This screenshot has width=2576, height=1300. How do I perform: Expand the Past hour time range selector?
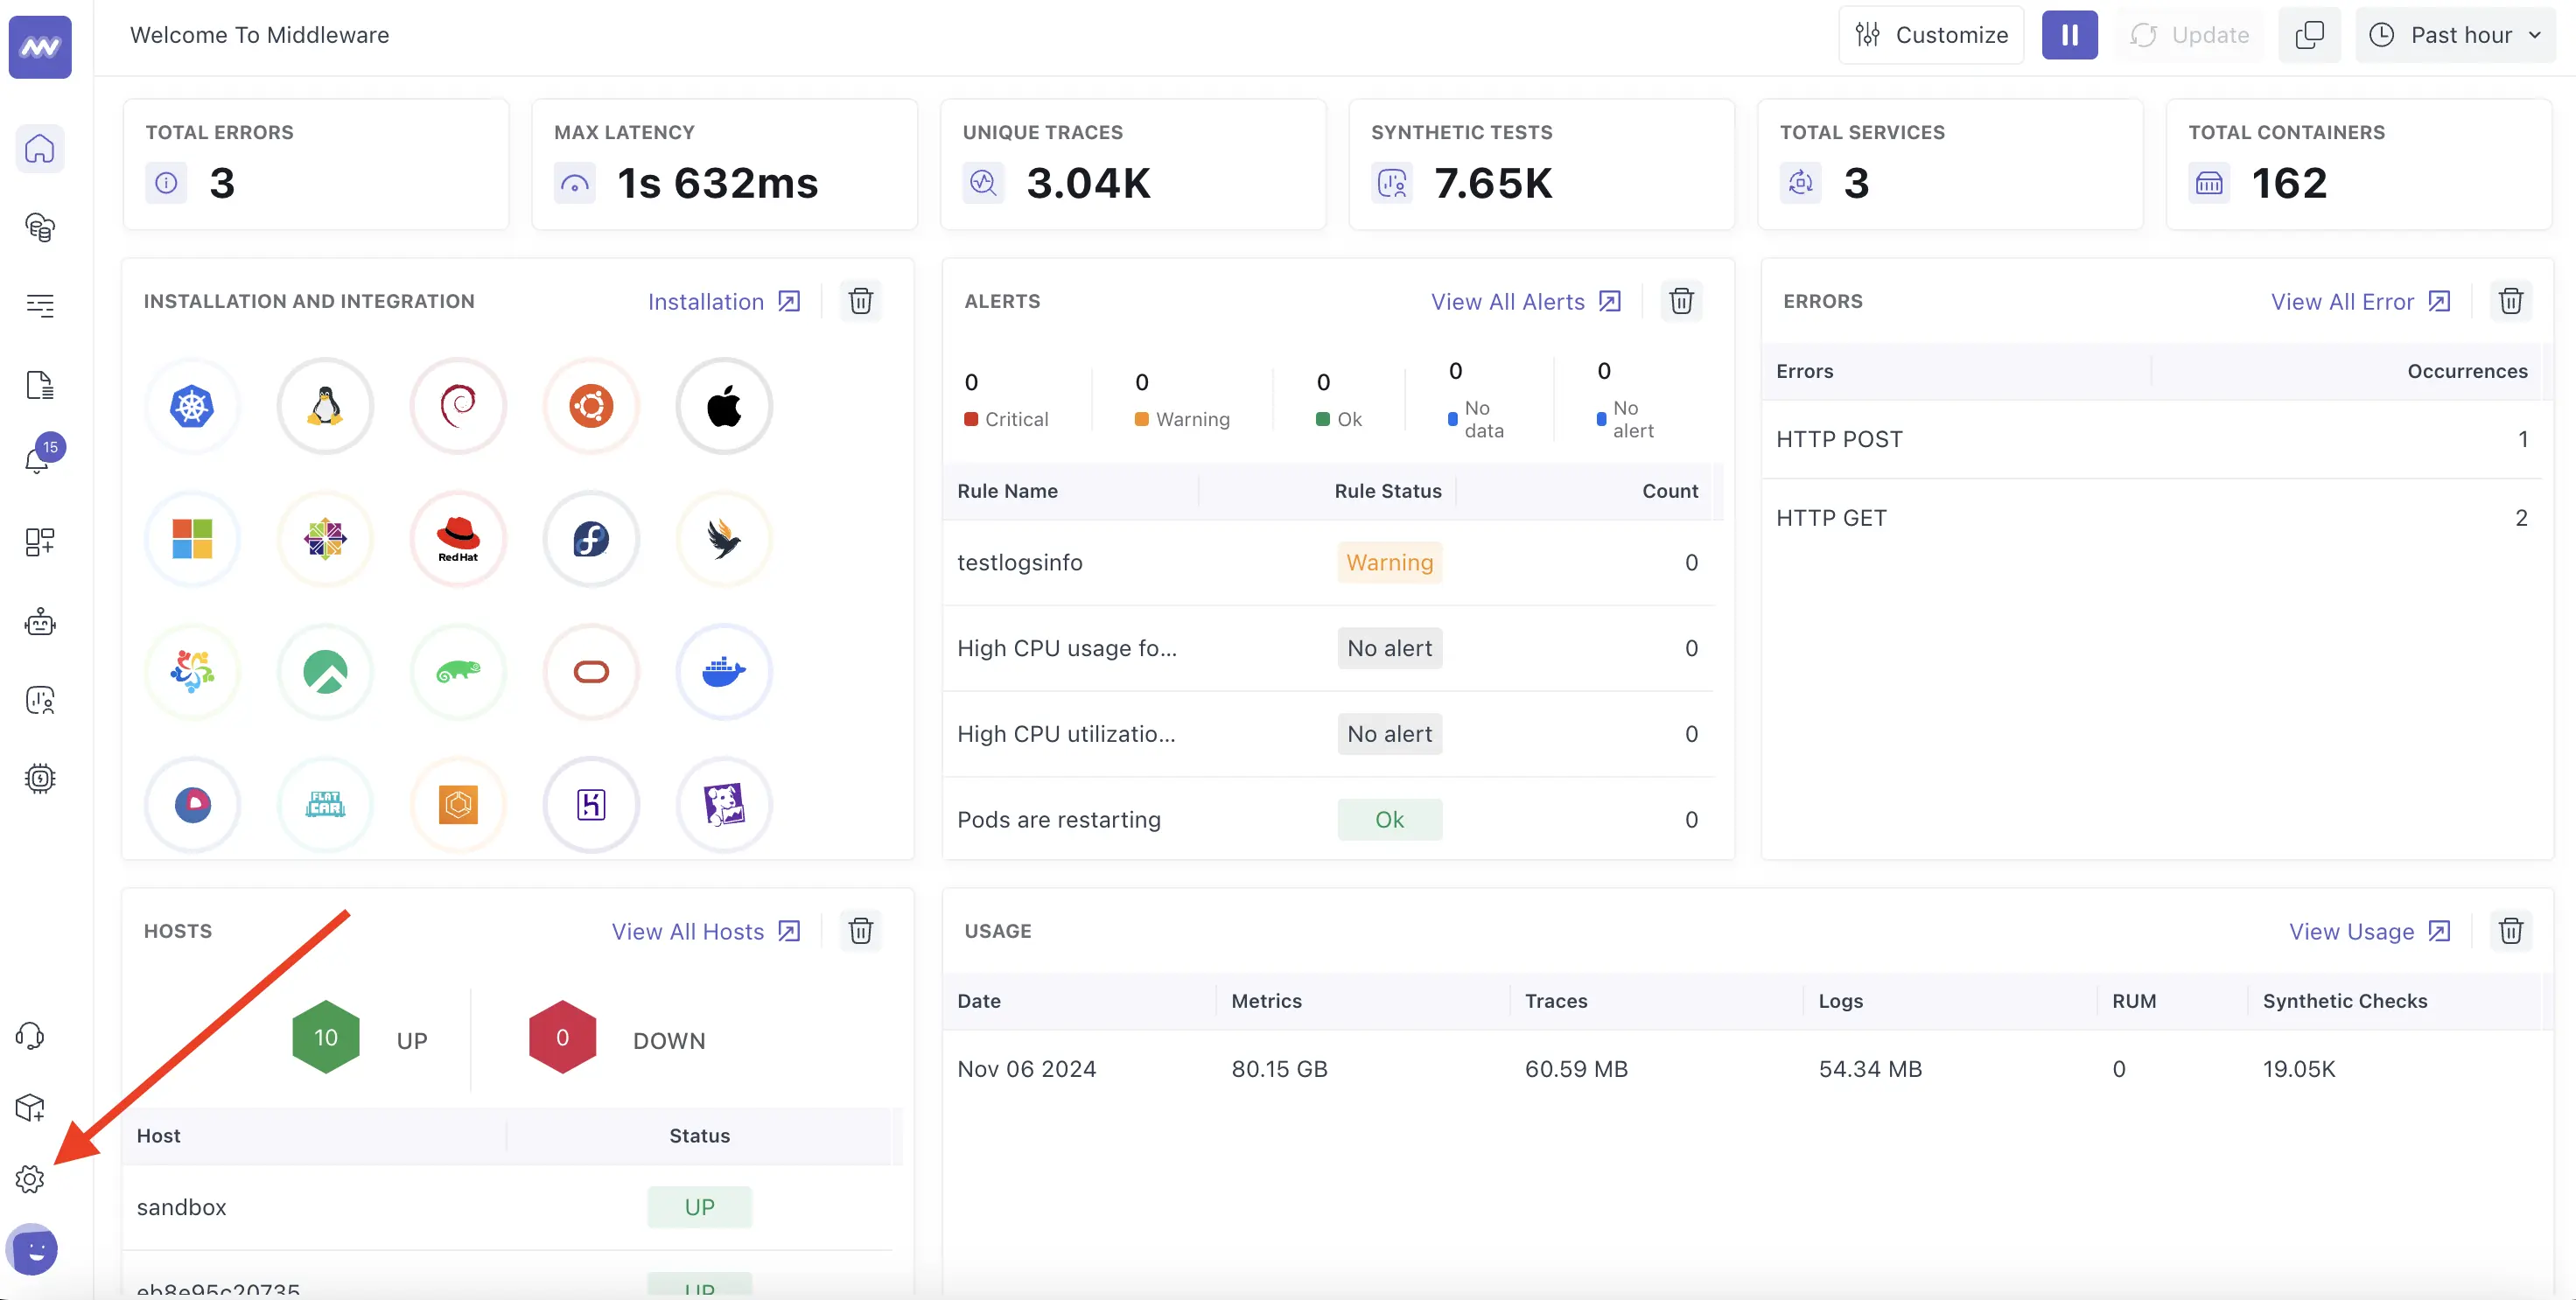coord(2455,34)
